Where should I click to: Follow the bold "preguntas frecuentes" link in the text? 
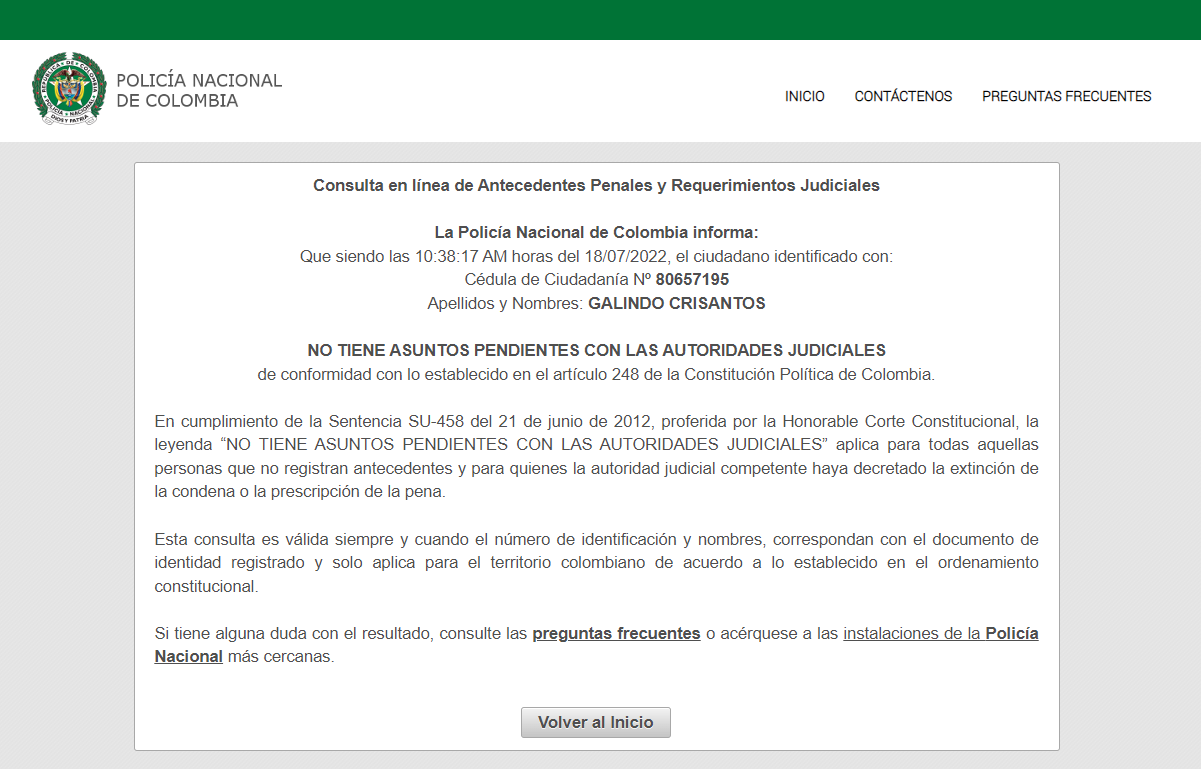coord(616,634)
